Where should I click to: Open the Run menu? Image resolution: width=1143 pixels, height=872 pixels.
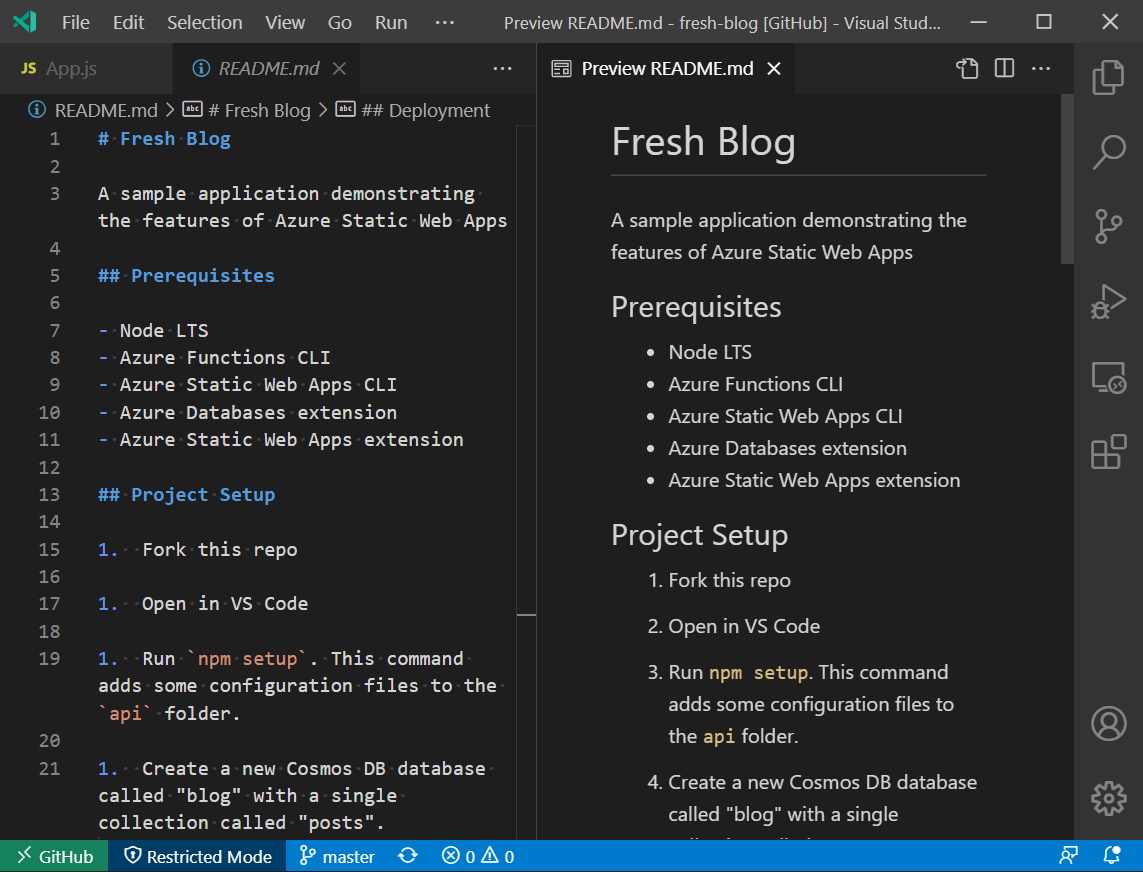(391, 23)
